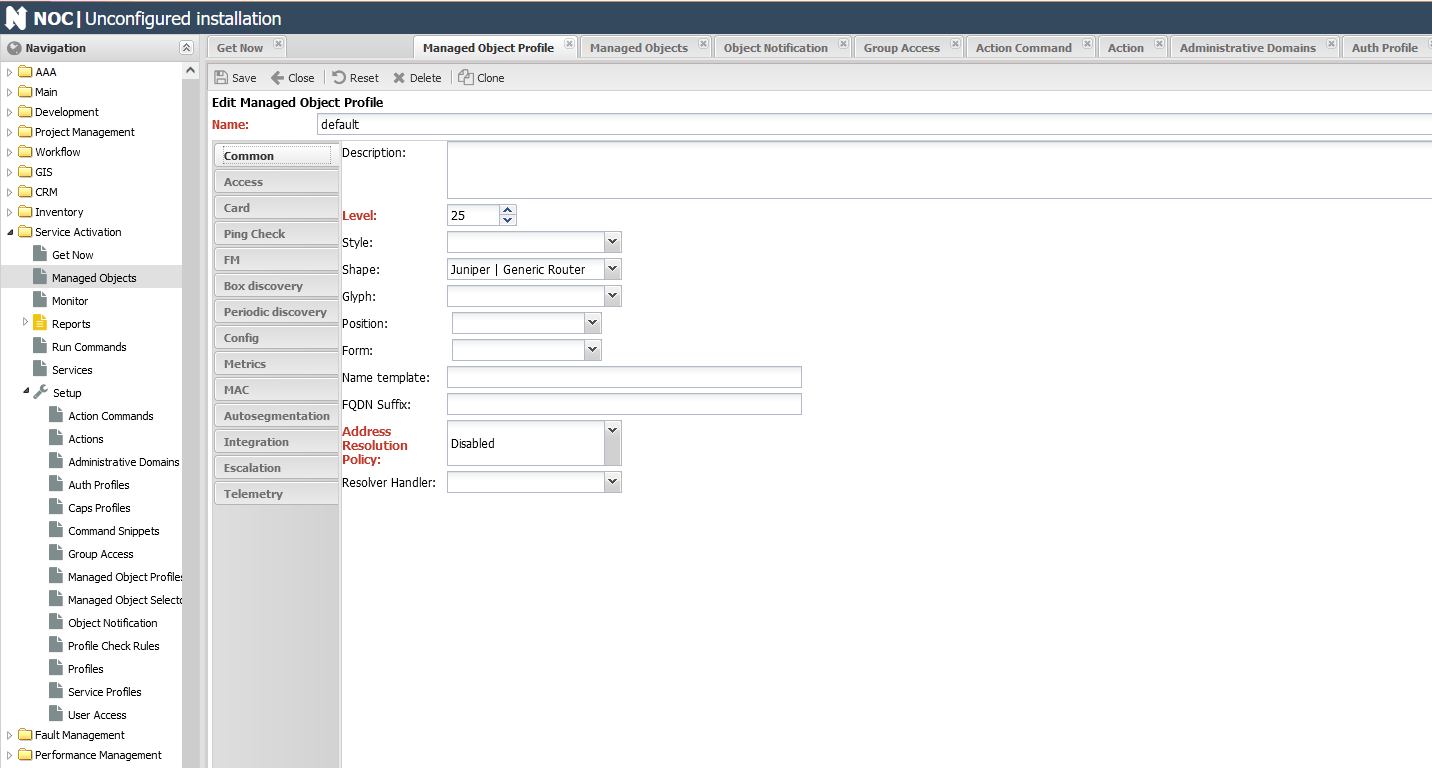Expand the AAA folder
The image size is (1432, 768).
pos(10,72)
